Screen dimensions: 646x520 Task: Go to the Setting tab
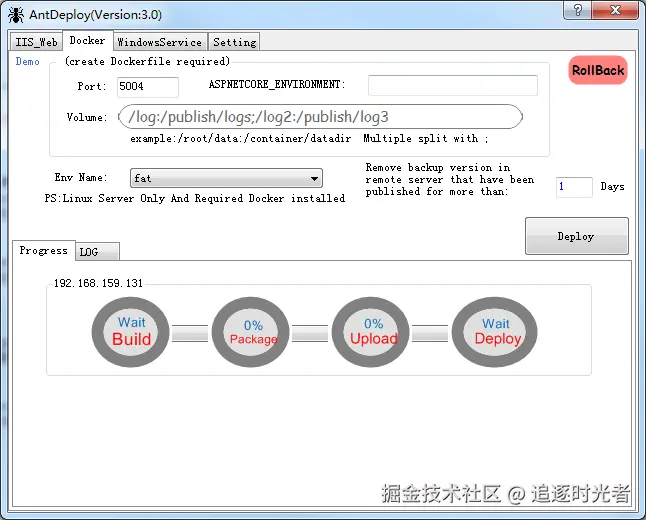234,42
